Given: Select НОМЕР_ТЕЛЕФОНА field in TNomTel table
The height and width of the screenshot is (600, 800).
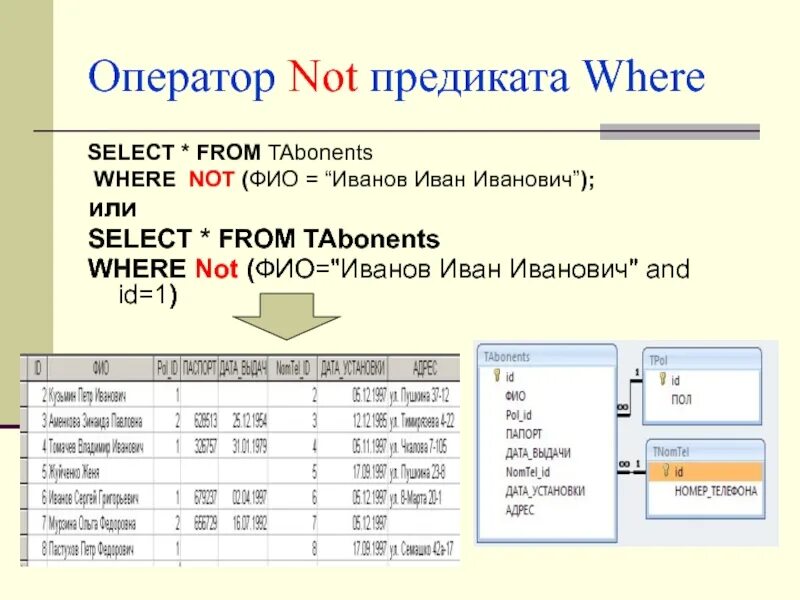Looking at the screenshot, I should [x=716, y=491].
